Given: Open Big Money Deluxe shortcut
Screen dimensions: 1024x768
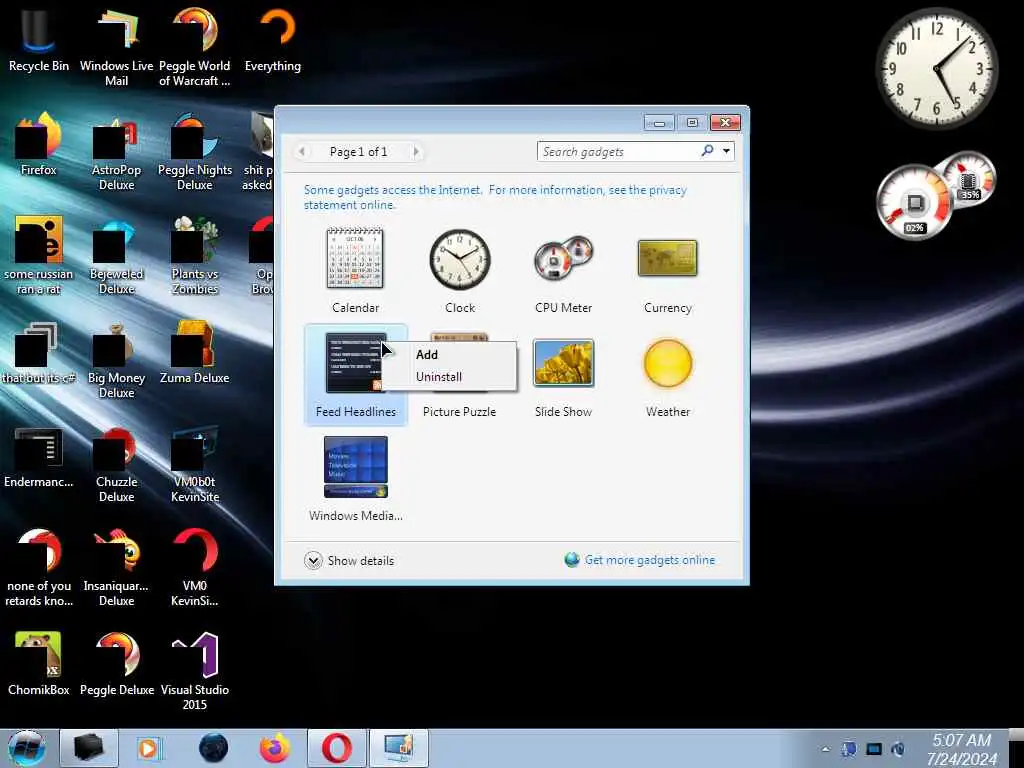Looking at the screenshot, I should pyautogui.click(x=116, y=359).
